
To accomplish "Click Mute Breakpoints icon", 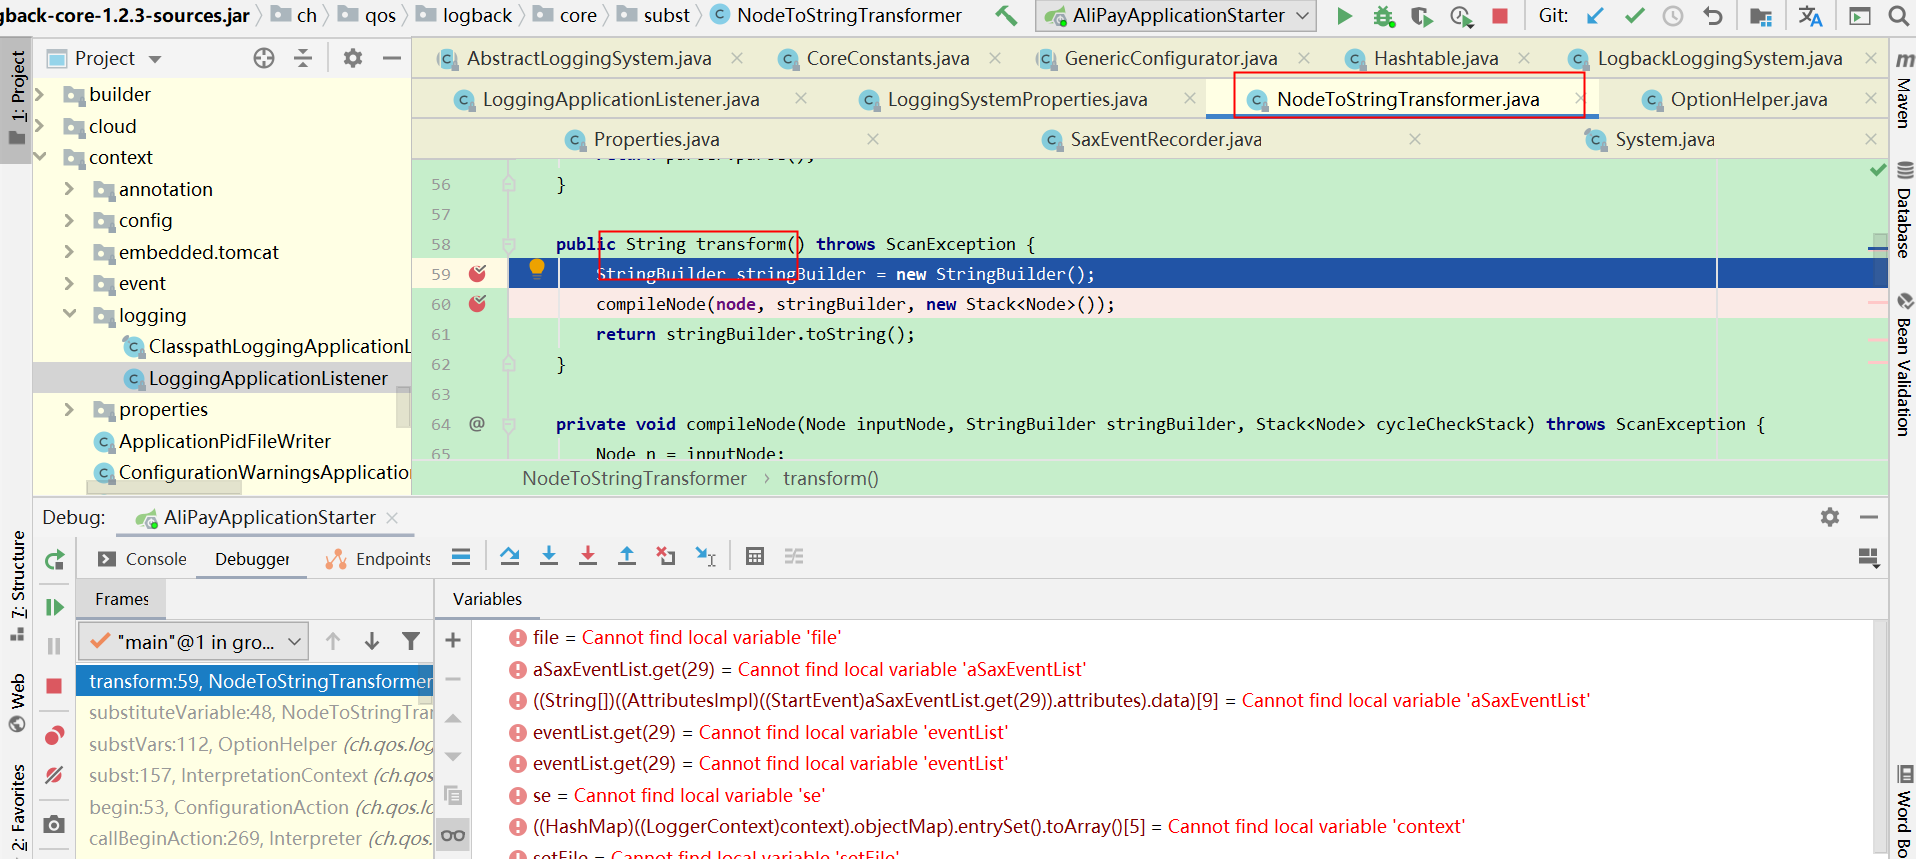I will coord(55,775).
